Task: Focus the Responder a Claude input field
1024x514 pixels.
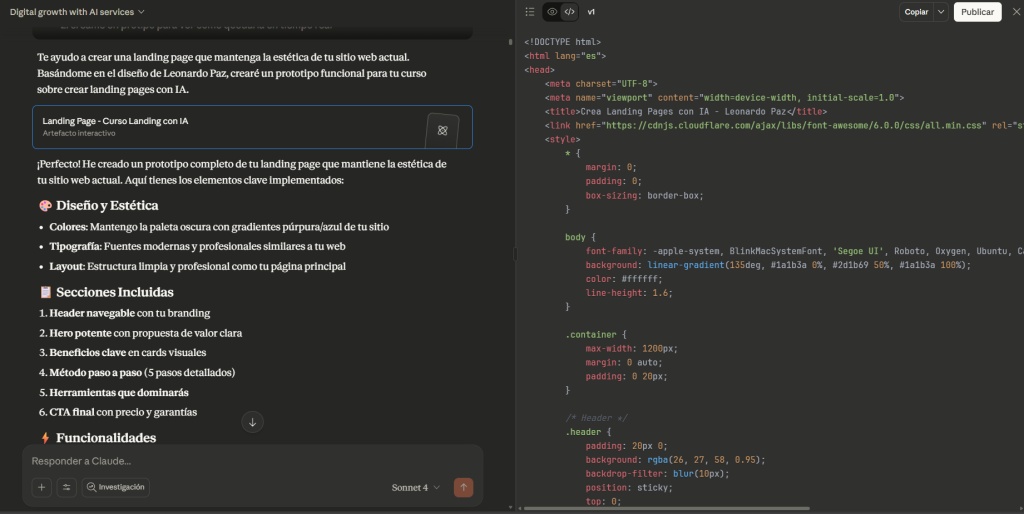Action: [252, 461]
